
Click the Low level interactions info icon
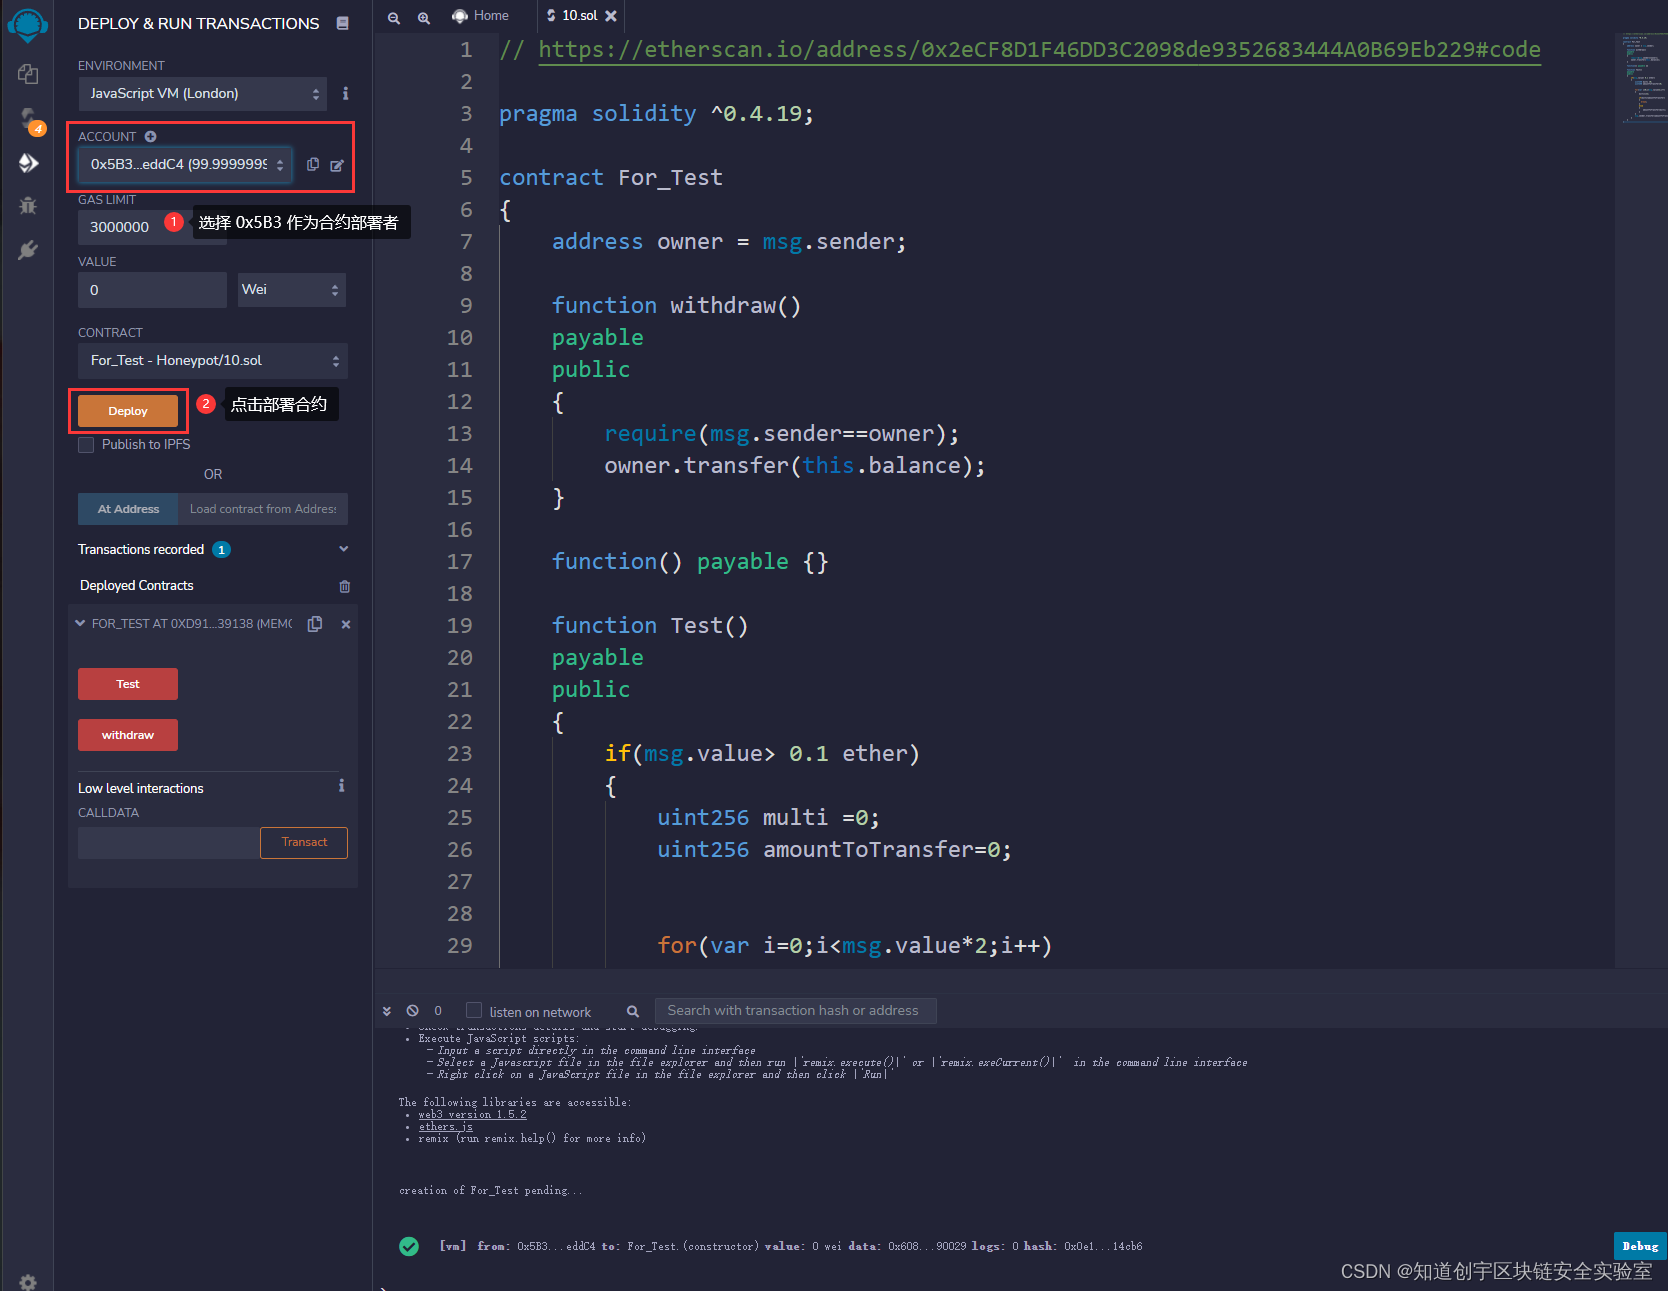click(342, 786)
